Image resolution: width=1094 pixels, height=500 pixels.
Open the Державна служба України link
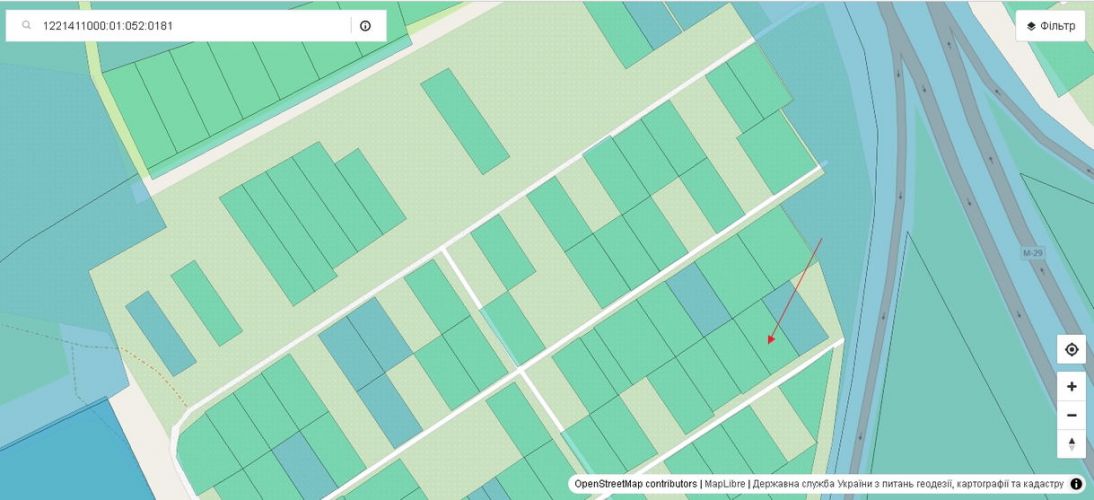[x=907, y=484]
